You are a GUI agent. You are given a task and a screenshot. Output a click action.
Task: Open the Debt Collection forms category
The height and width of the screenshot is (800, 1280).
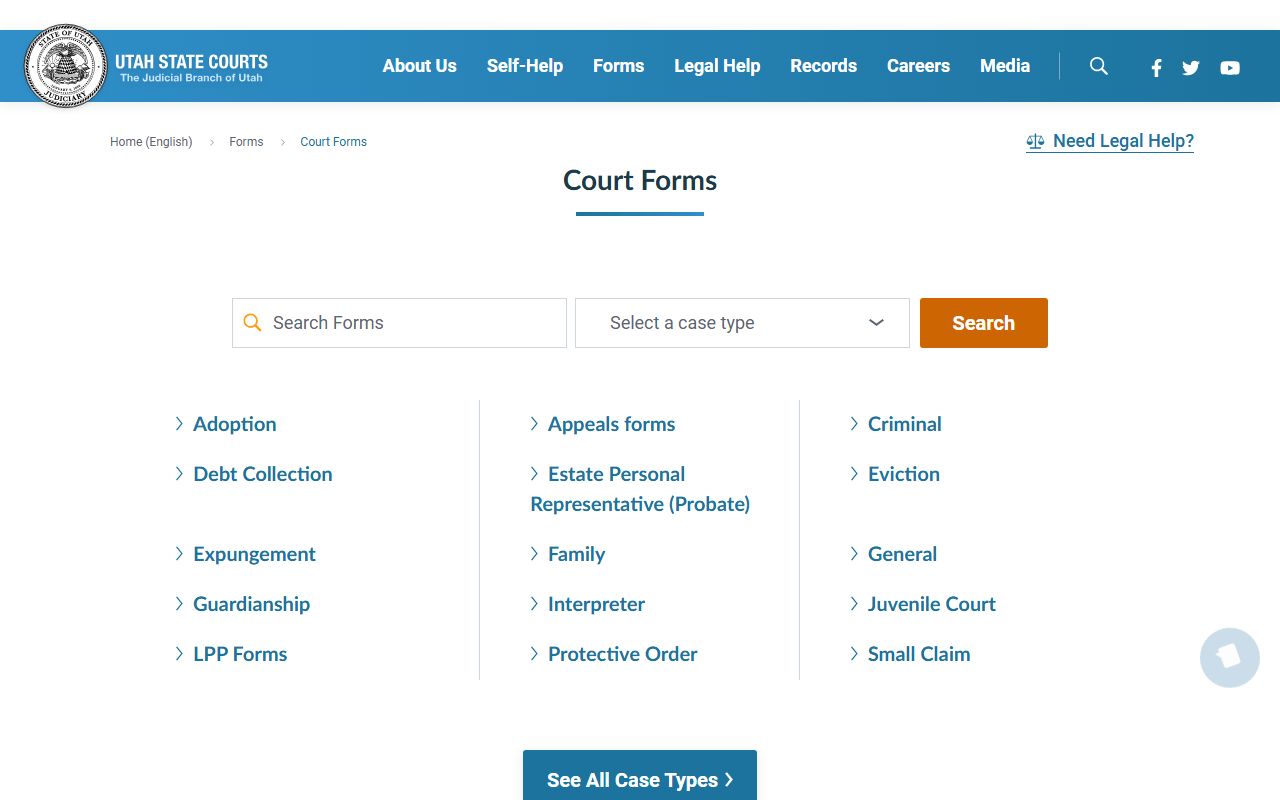[262, 474]
